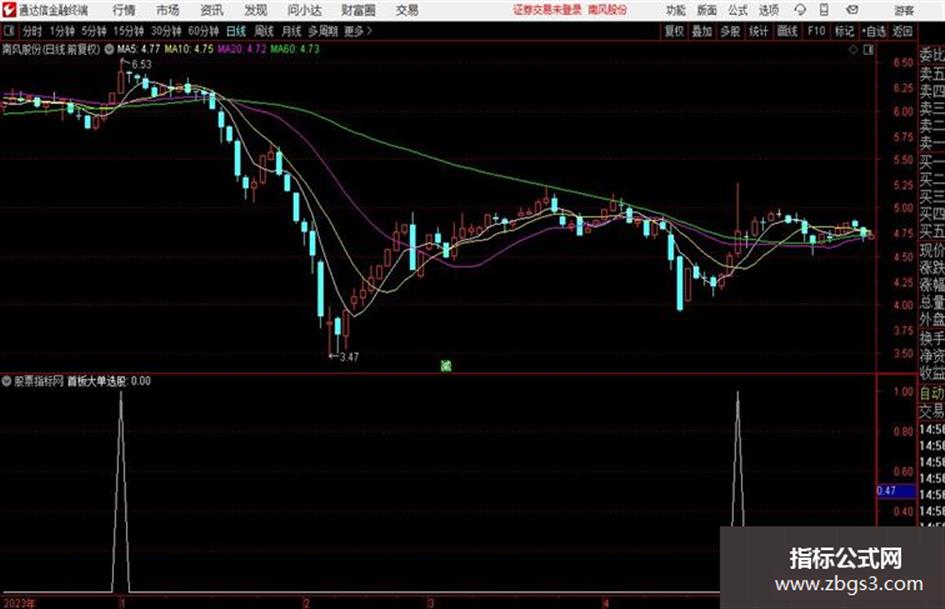Click the MA10: 4.75 indicator label

coord(189,49)
